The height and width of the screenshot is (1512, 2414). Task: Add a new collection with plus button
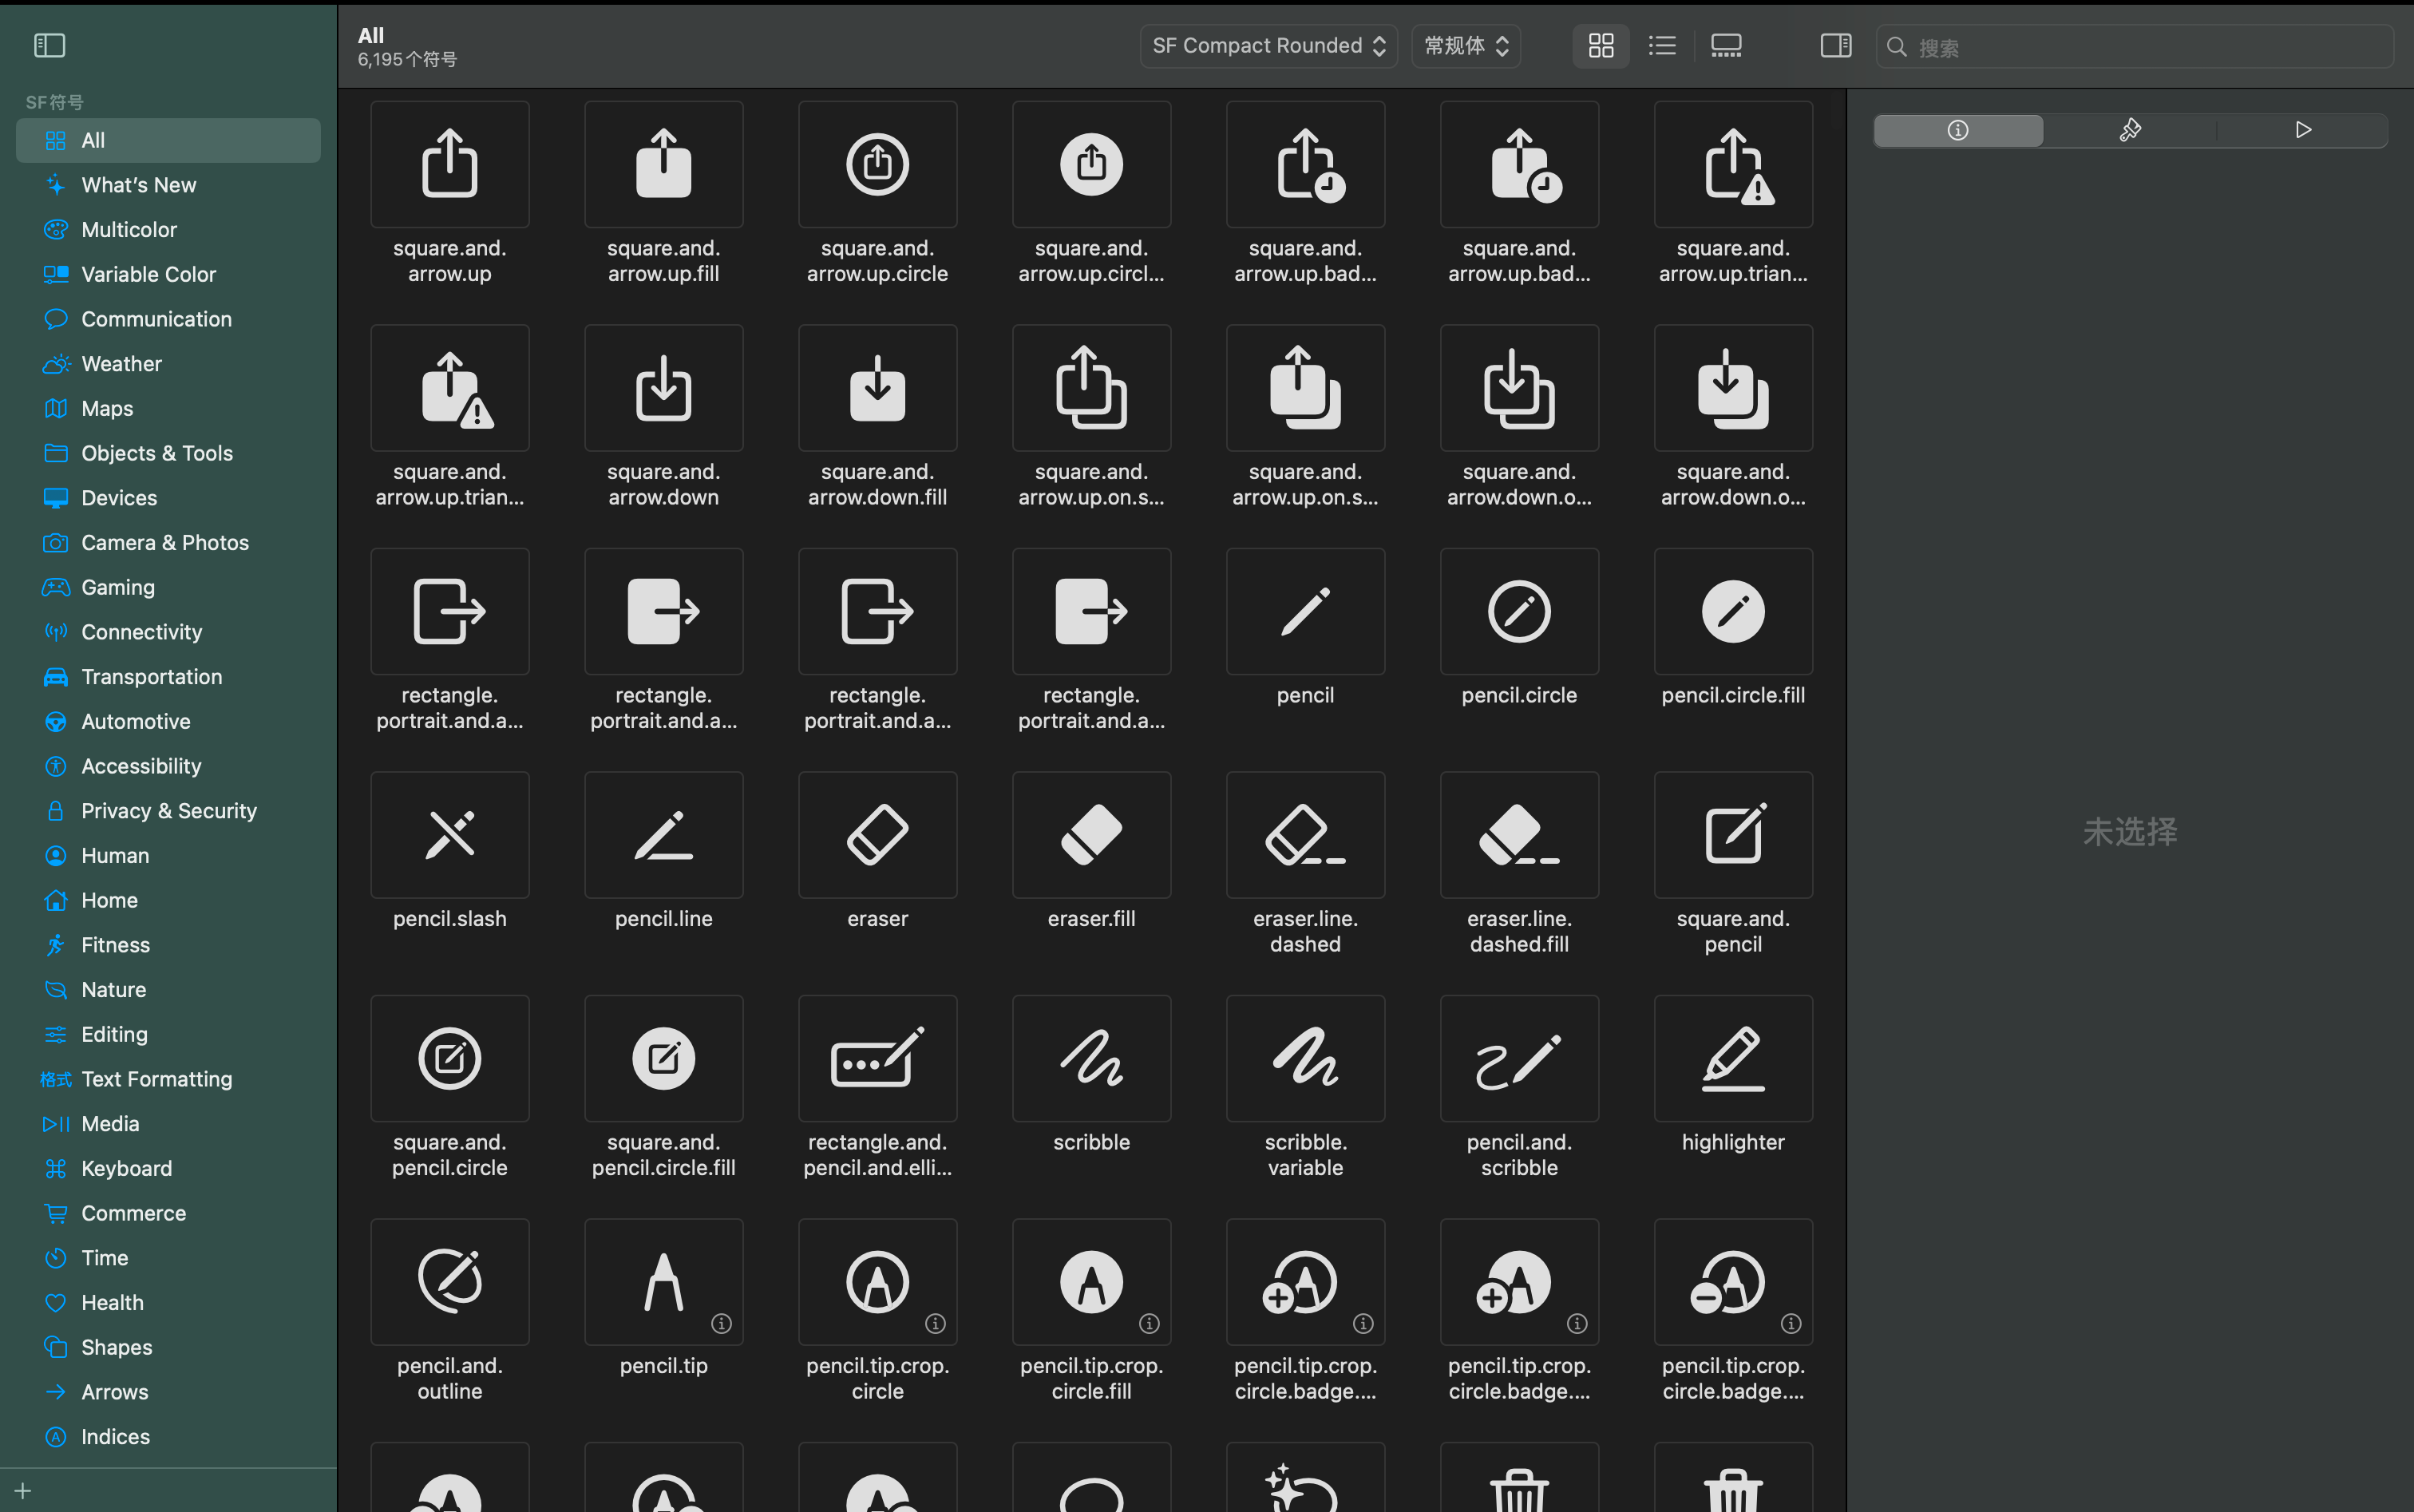point(23,1491)
